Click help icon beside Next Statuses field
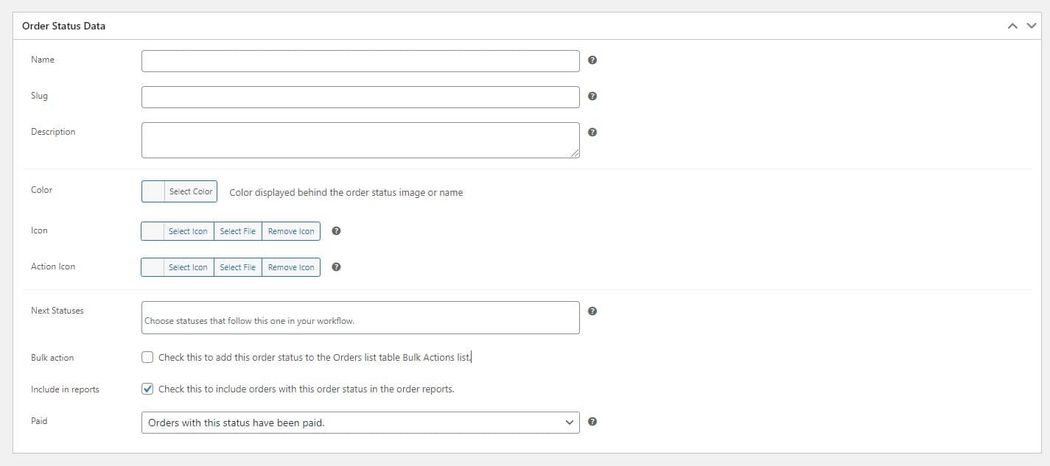The width and height of the screenshot is (1050, 466). (592, 312)
